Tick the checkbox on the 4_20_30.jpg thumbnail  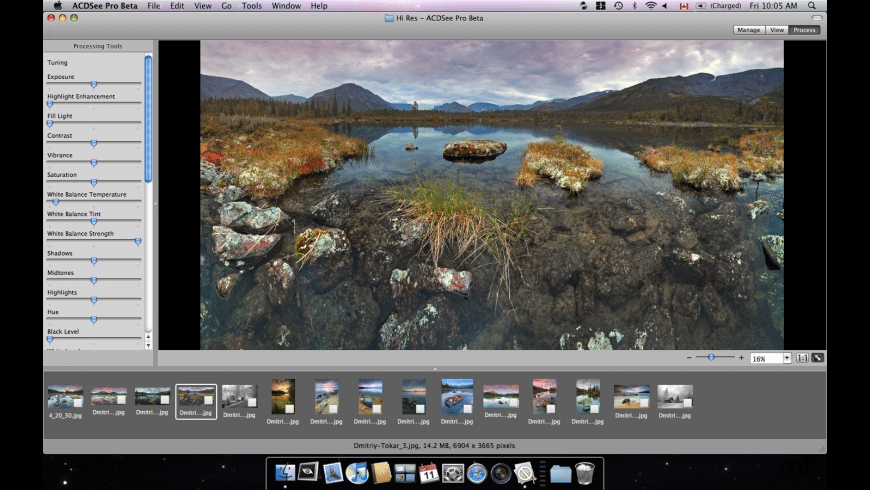tap(78, 403)
